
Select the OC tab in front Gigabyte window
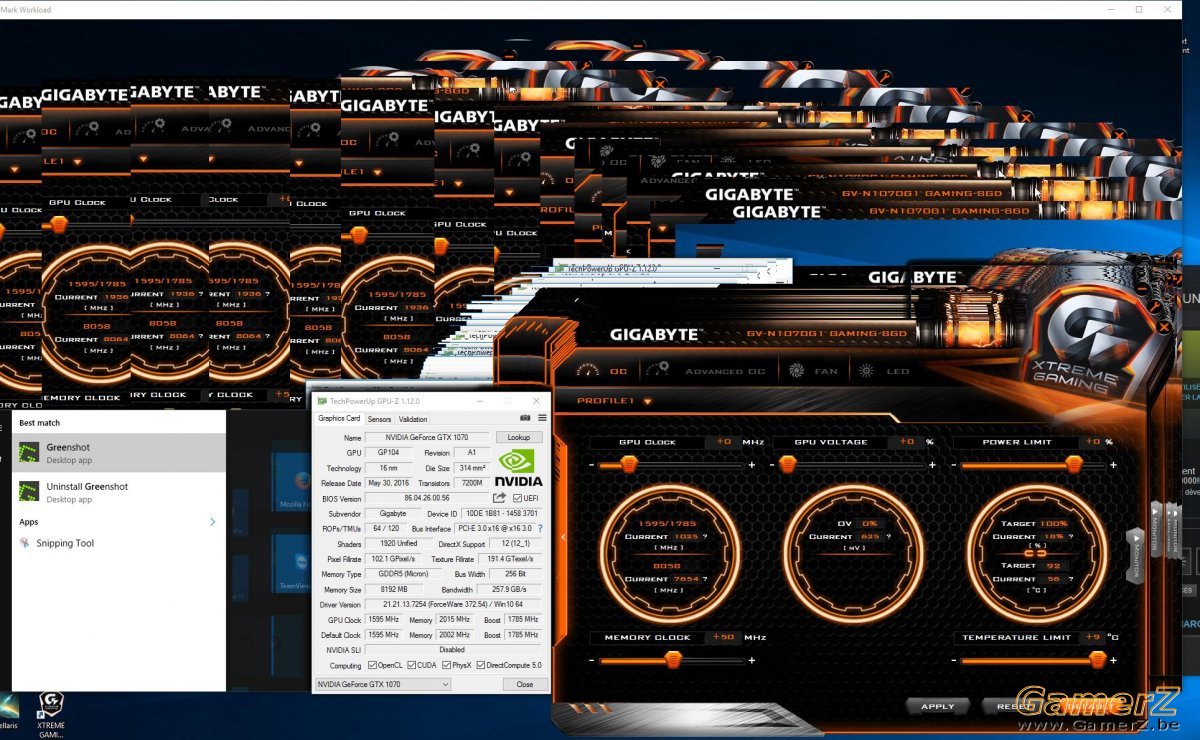pos(619,371)
